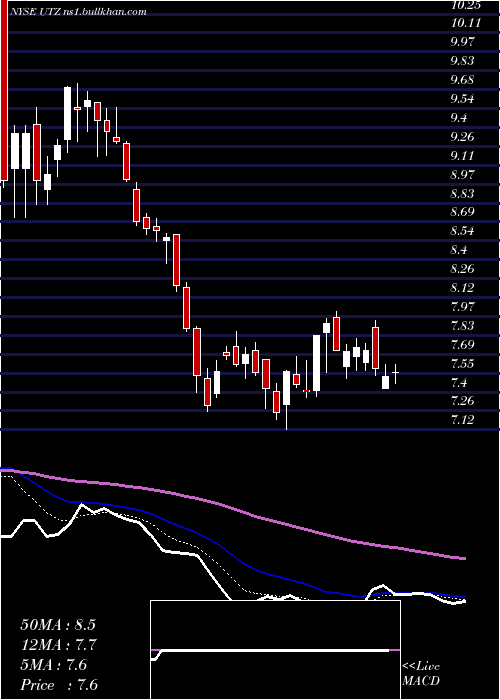Click the 7.55 price label
Viewport: 500px width, 700px height.
point(464,364)
